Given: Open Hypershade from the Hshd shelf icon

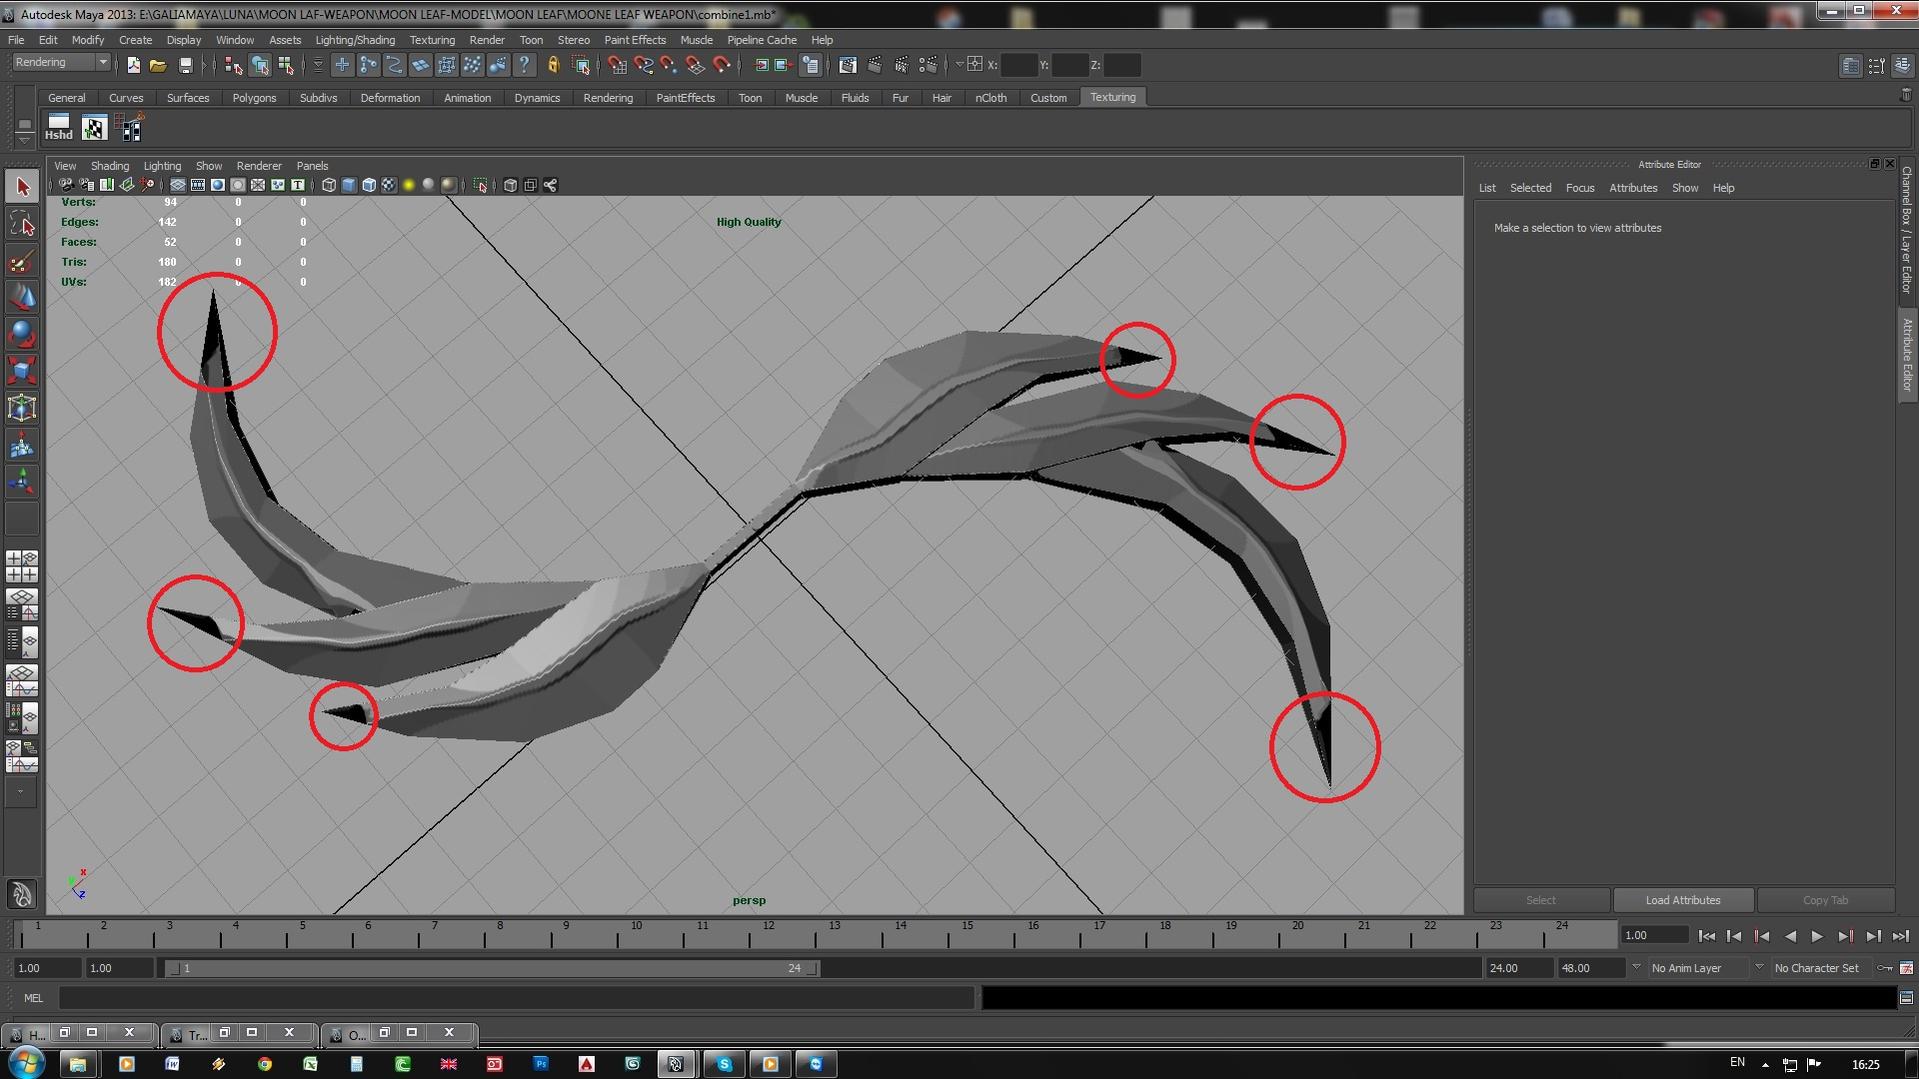Looking at the screenshot, I should pyautogui.click(x=57, y=127).
